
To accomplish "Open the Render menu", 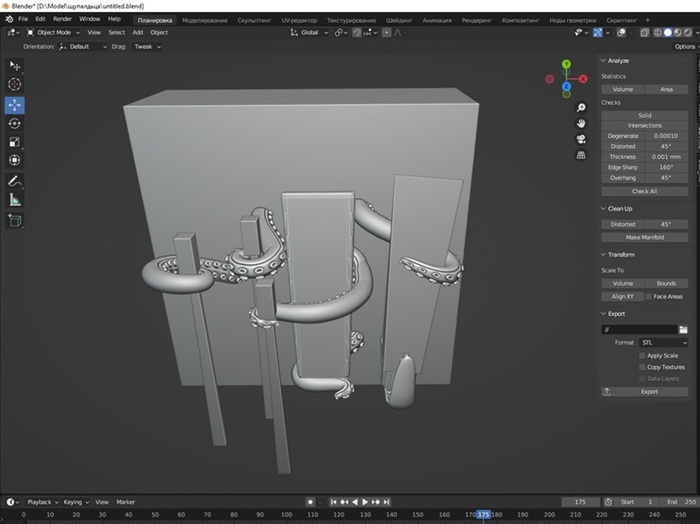I will pyautogui.click(x=62, y=18).
